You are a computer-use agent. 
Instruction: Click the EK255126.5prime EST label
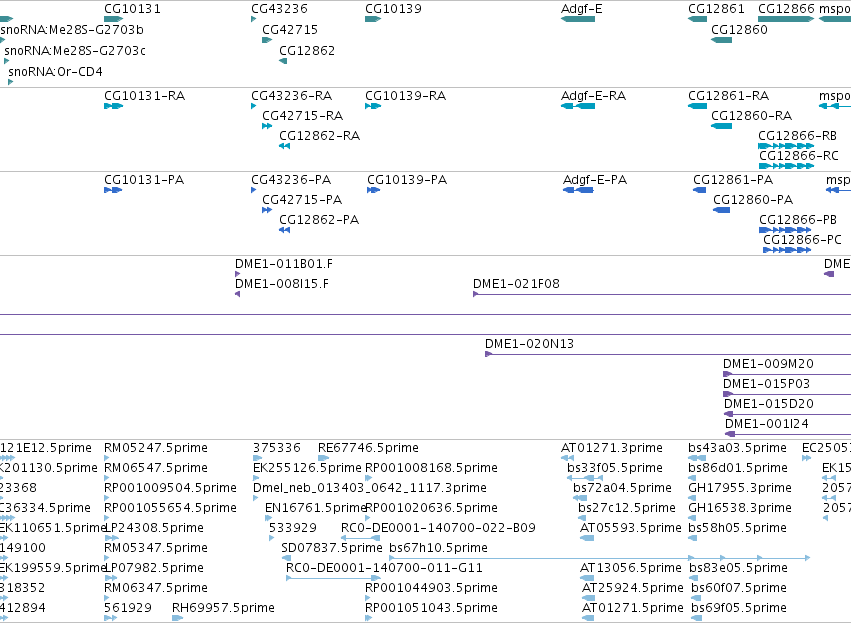307,468
